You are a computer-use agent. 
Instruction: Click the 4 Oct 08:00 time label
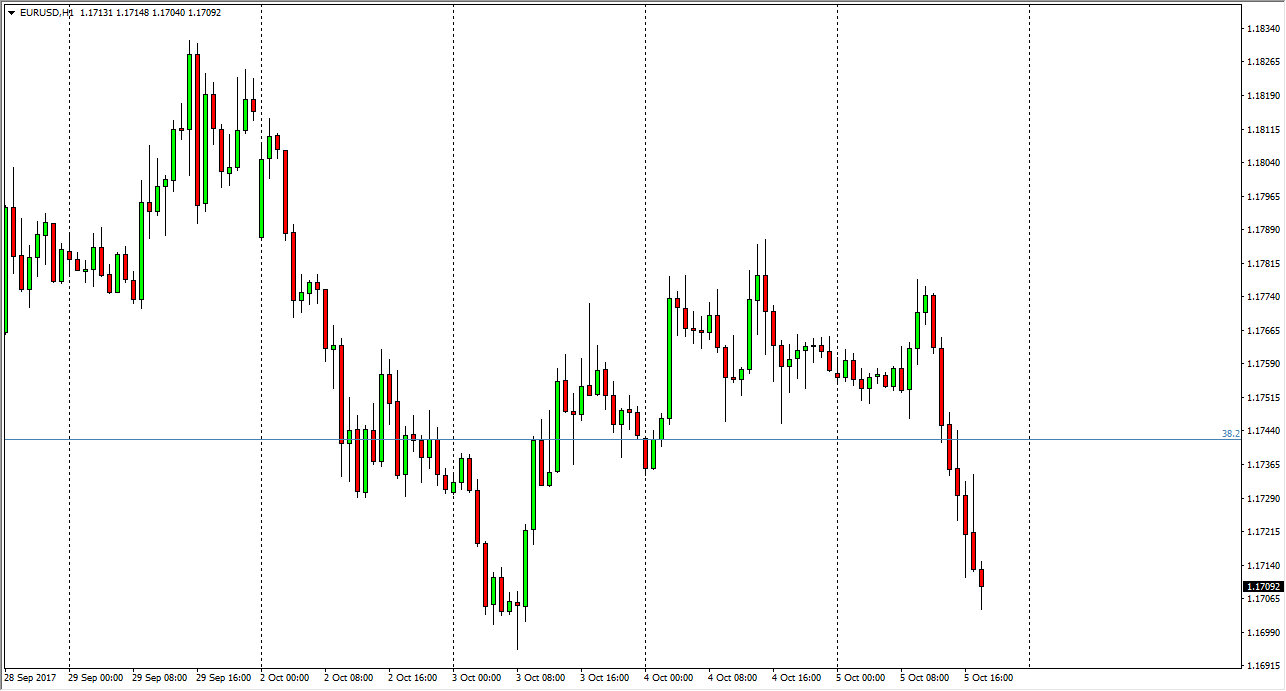pos(734,678)
